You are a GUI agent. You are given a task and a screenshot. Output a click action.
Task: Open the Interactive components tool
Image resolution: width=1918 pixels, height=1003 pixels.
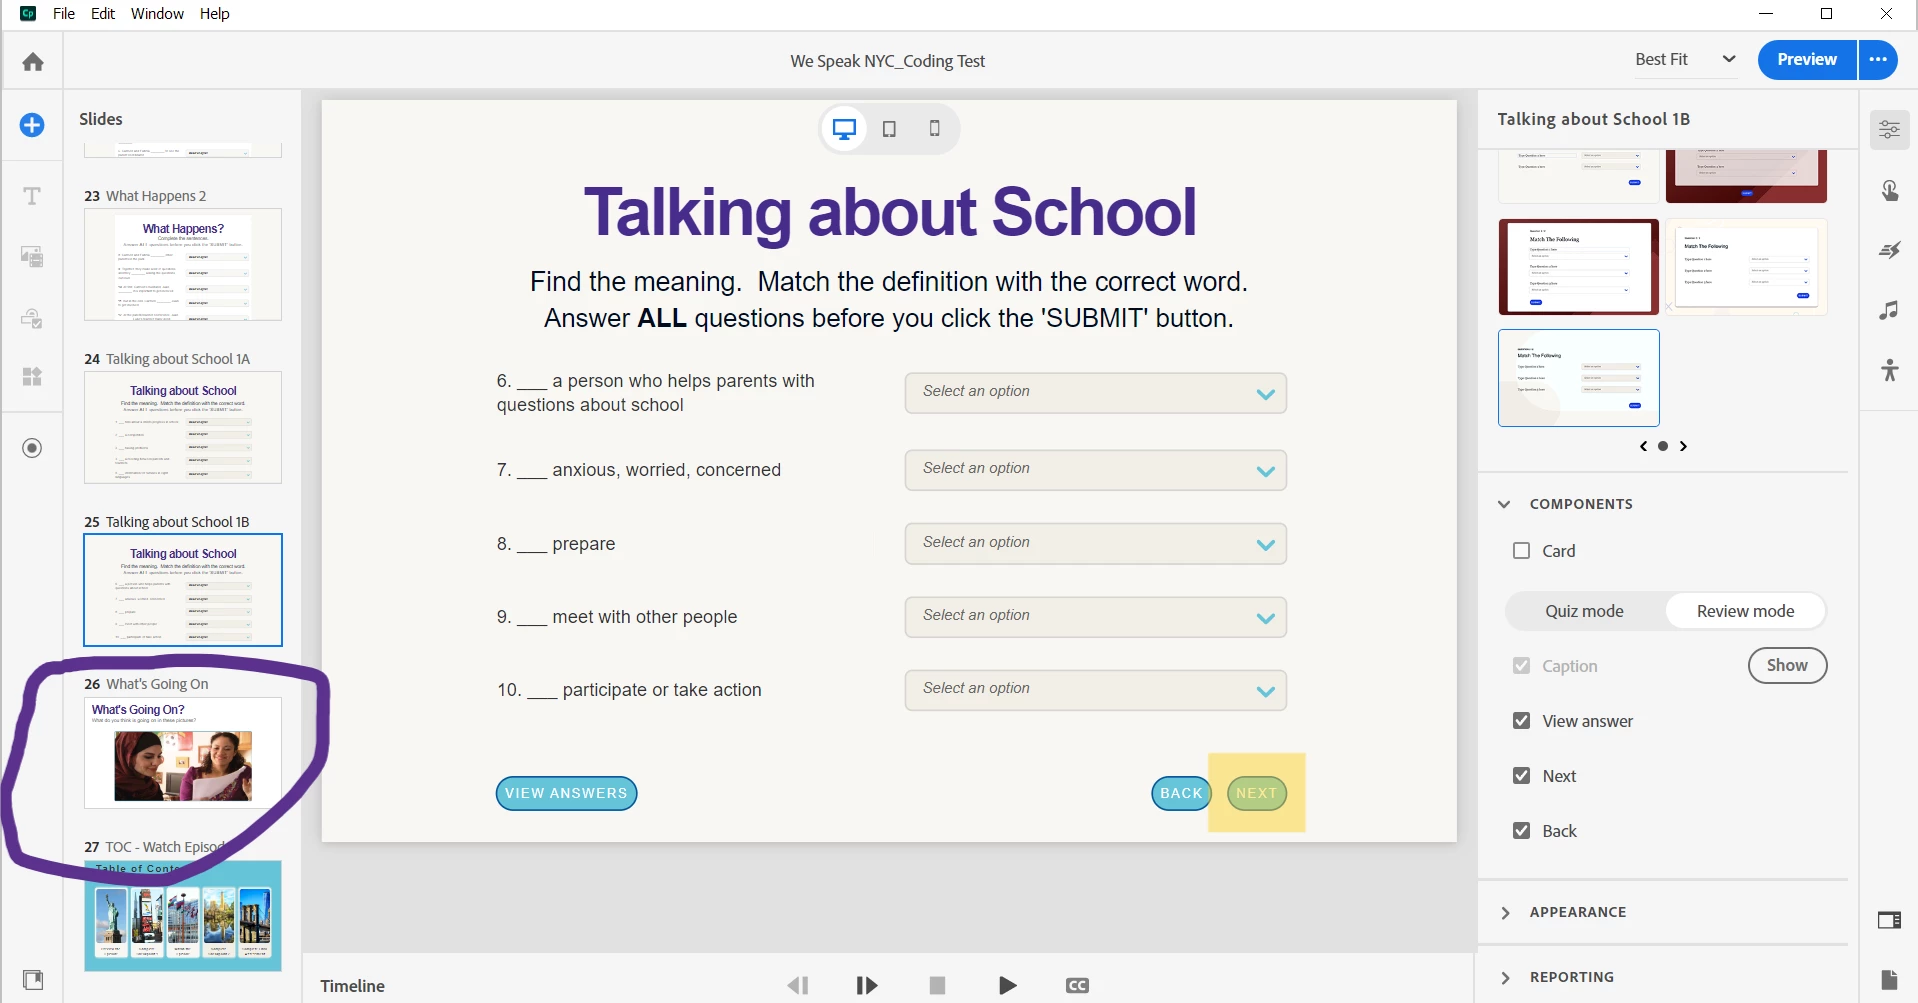click(32, 318)
